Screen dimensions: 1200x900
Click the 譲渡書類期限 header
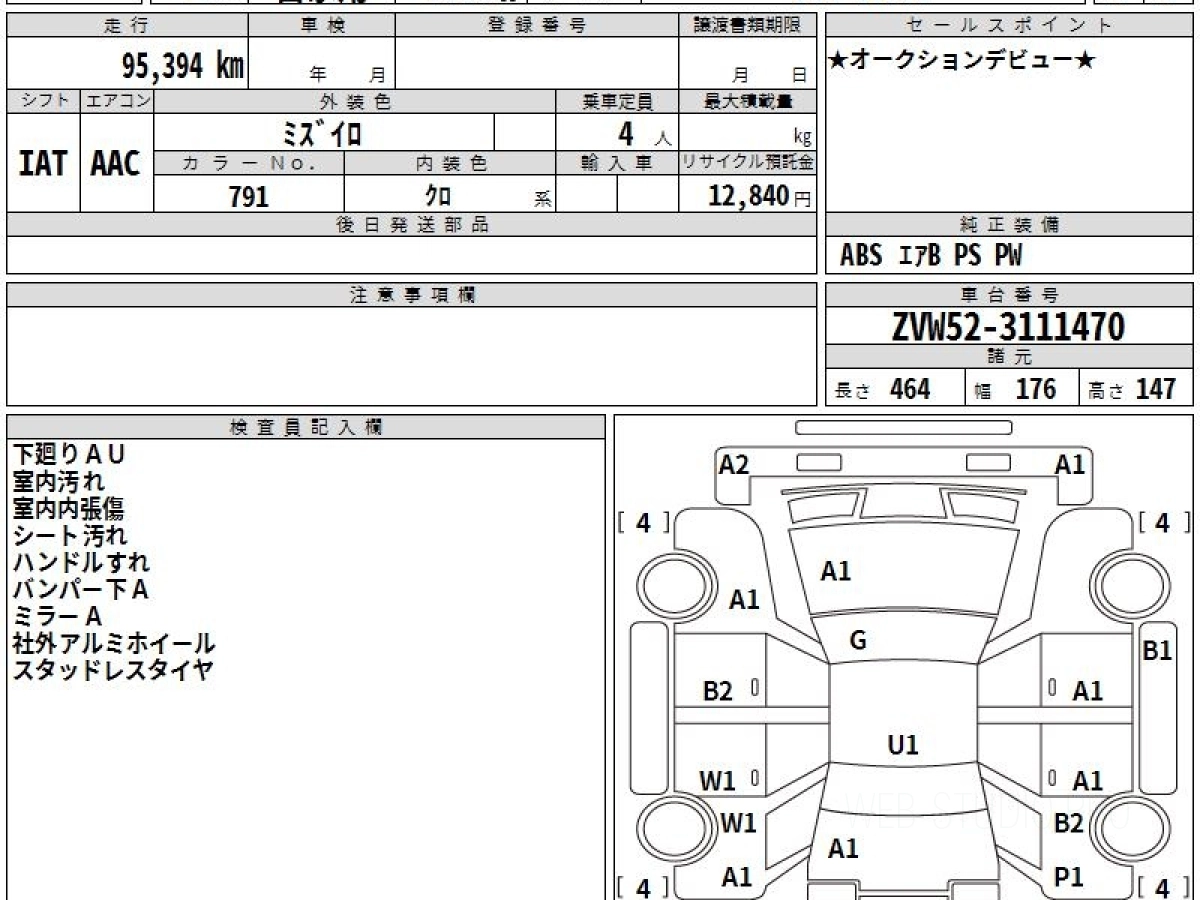click(747, 26)
